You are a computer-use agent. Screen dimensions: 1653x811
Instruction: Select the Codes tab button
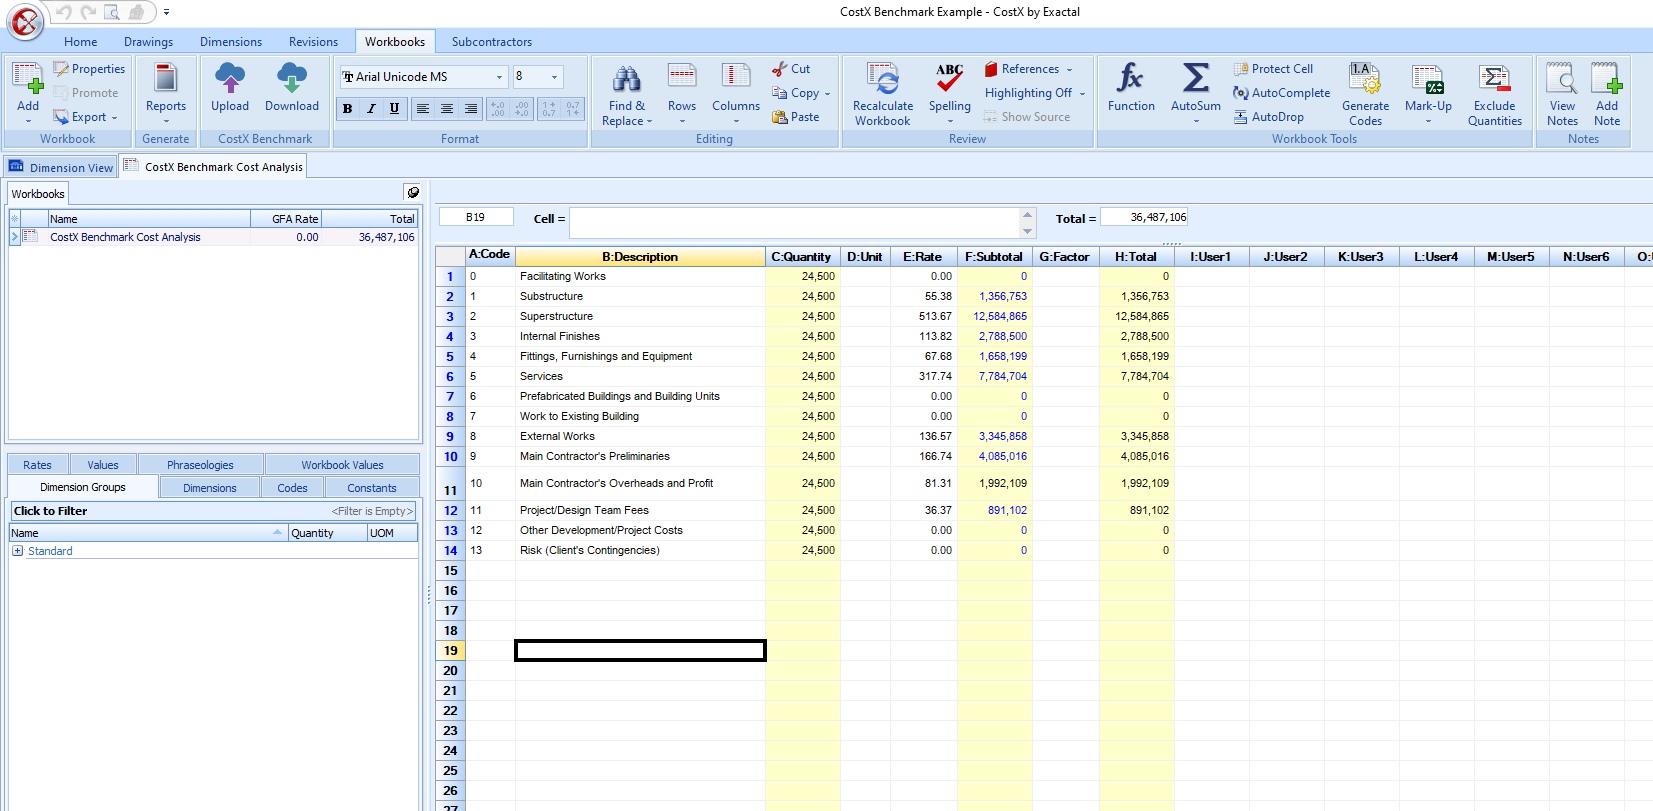[293, 488]
